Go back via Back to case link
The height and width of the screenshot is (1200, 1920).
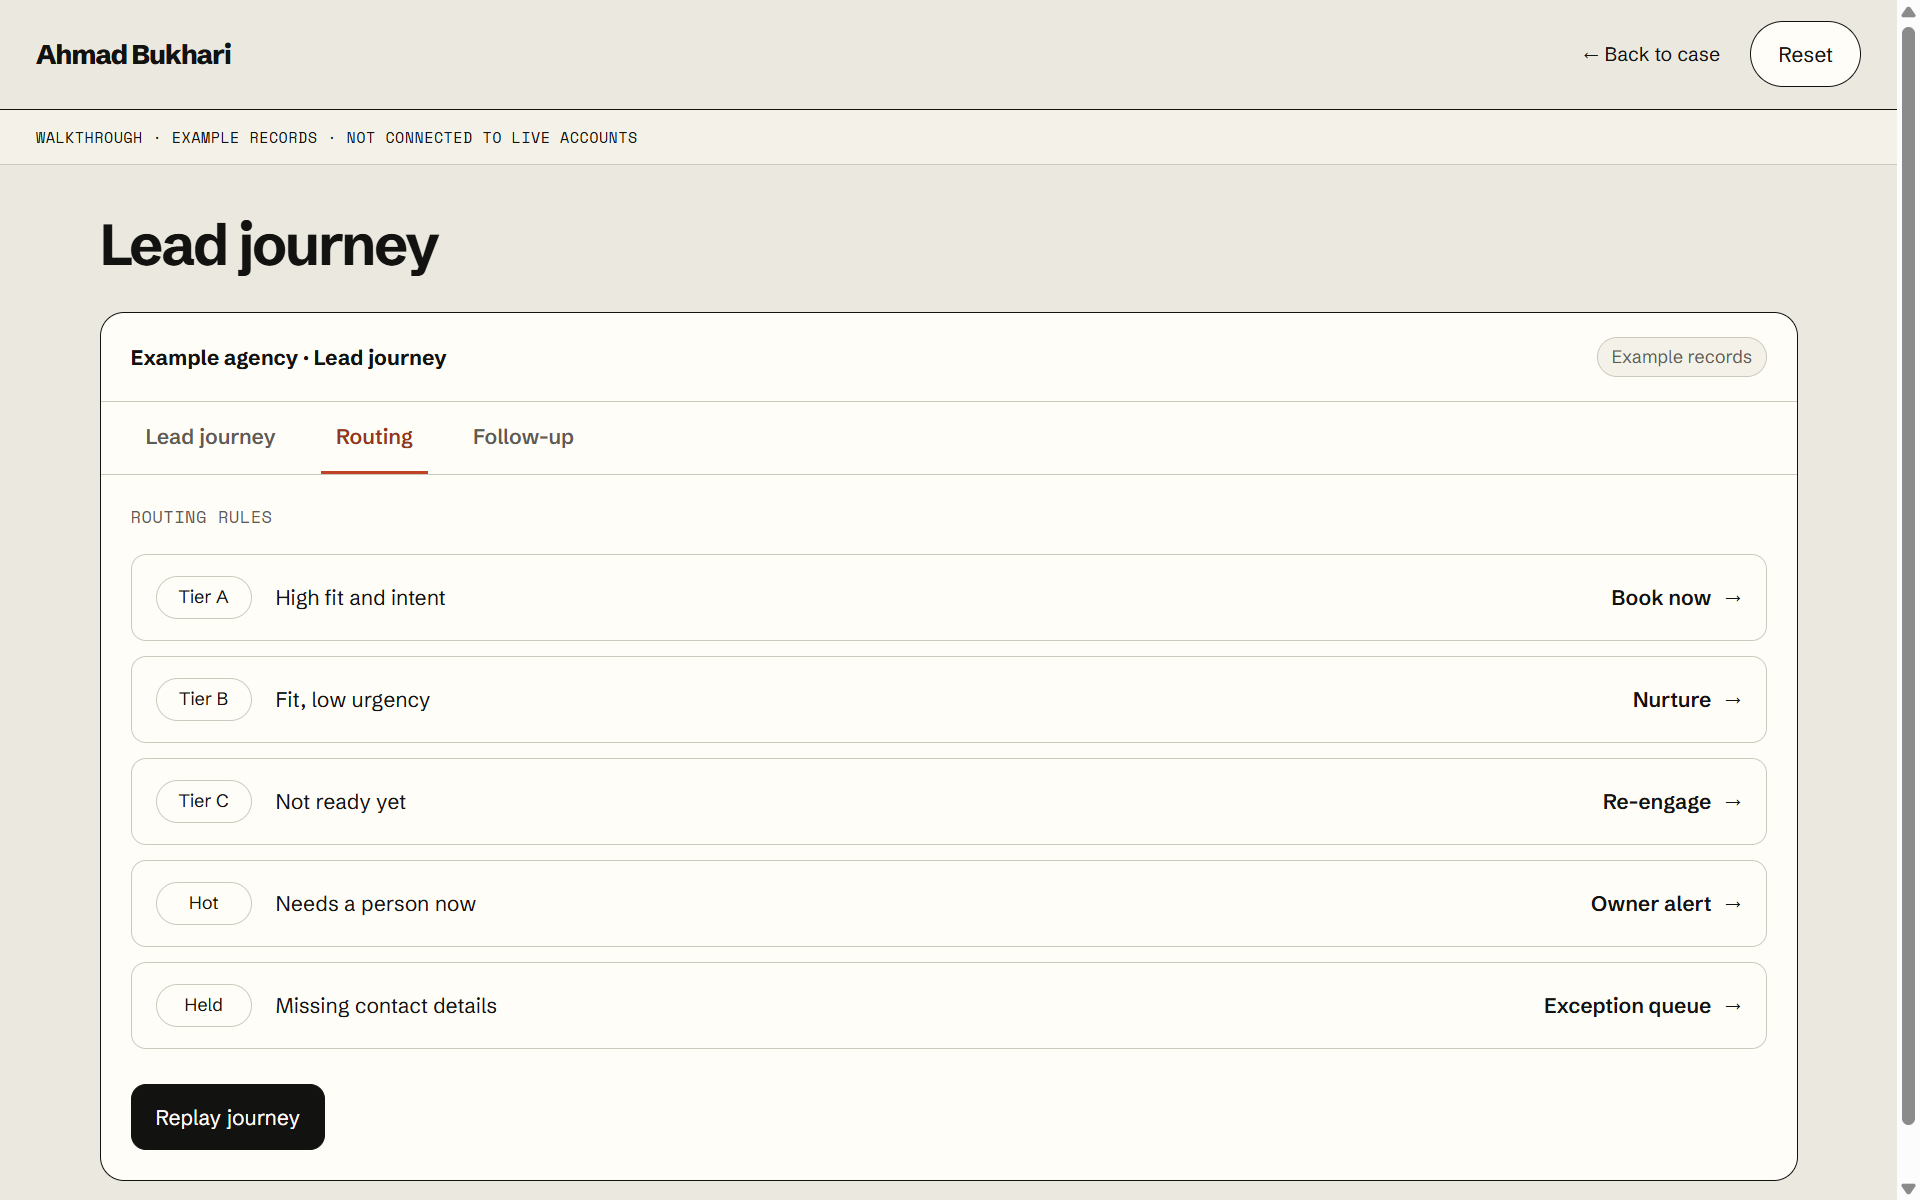pyautogui.click(x=1651, y=54)
